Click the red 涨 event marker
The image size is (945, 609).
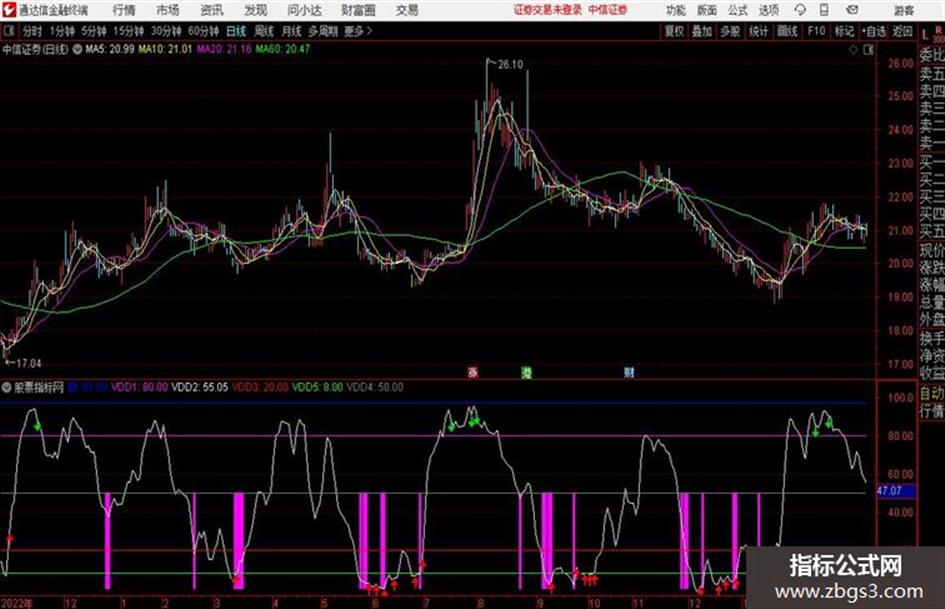click(x=472, y=372)
